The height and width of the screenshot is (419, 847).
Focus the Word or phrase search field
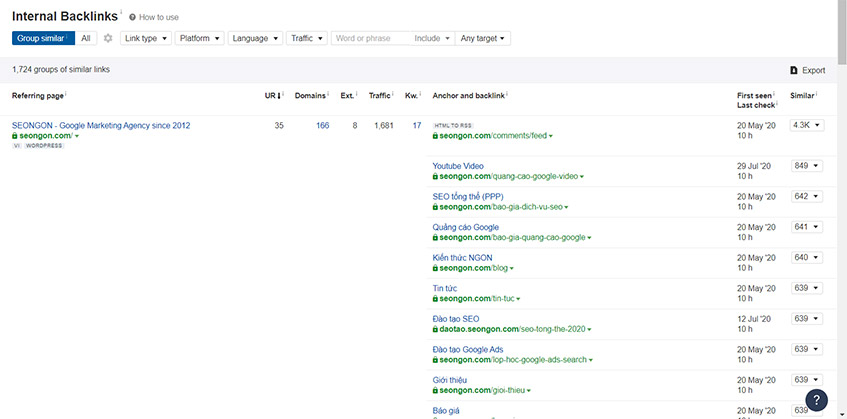pos(371,38)
